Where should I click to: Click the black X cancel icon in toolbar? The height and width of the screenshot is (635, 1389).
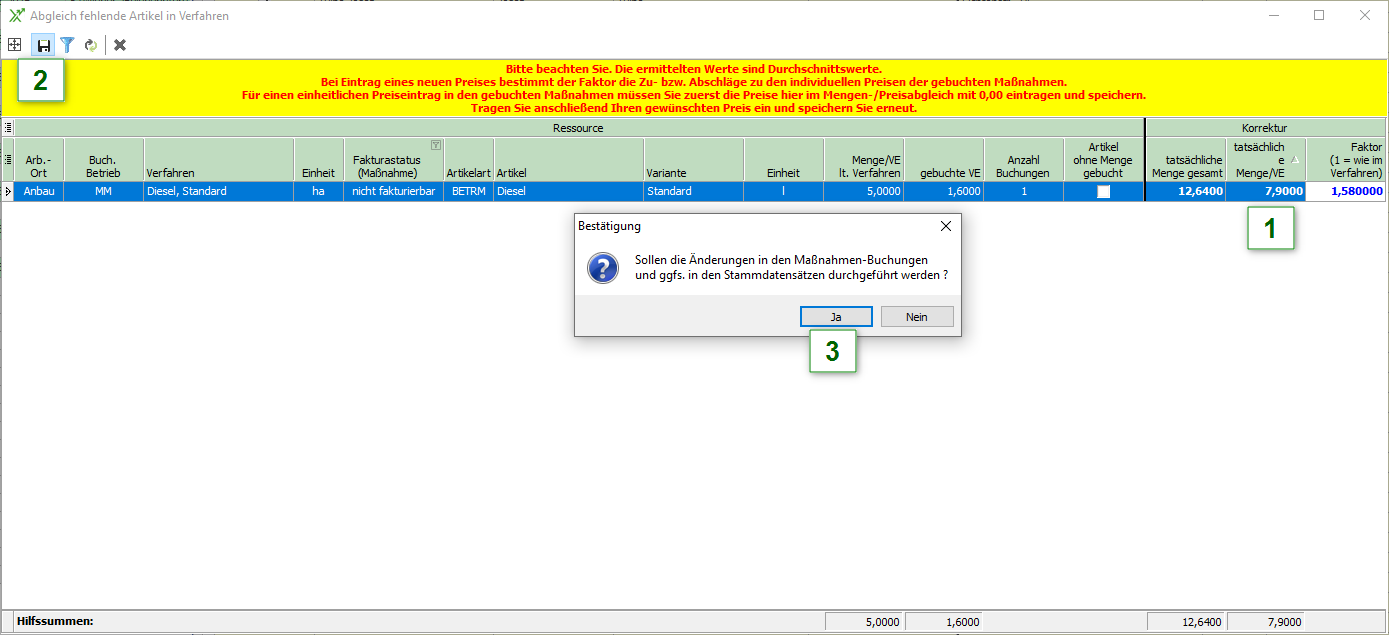[x=120, y=45]
